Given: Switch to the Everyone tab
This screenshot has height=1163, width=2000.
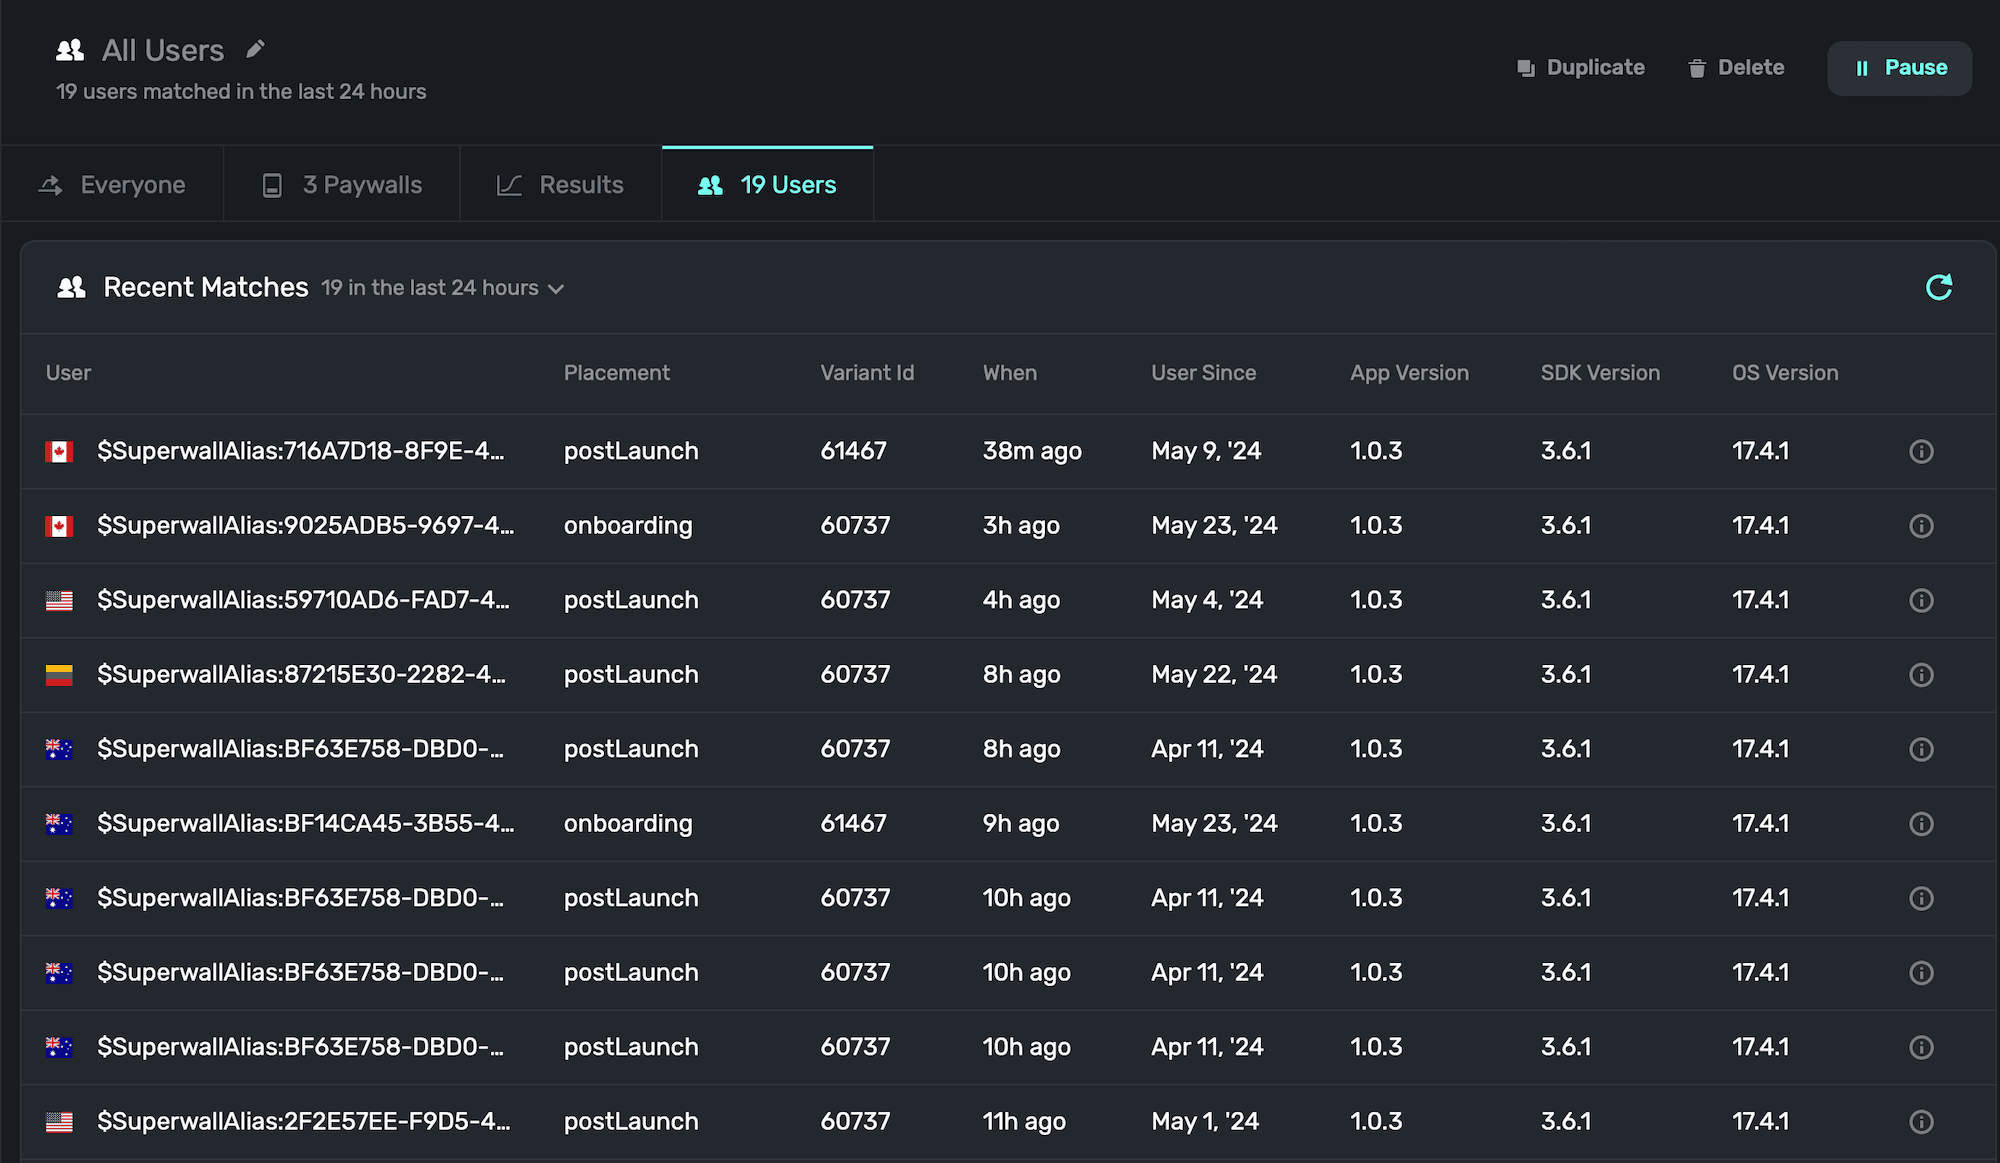Looking at the screenshot, I should 112,185.
